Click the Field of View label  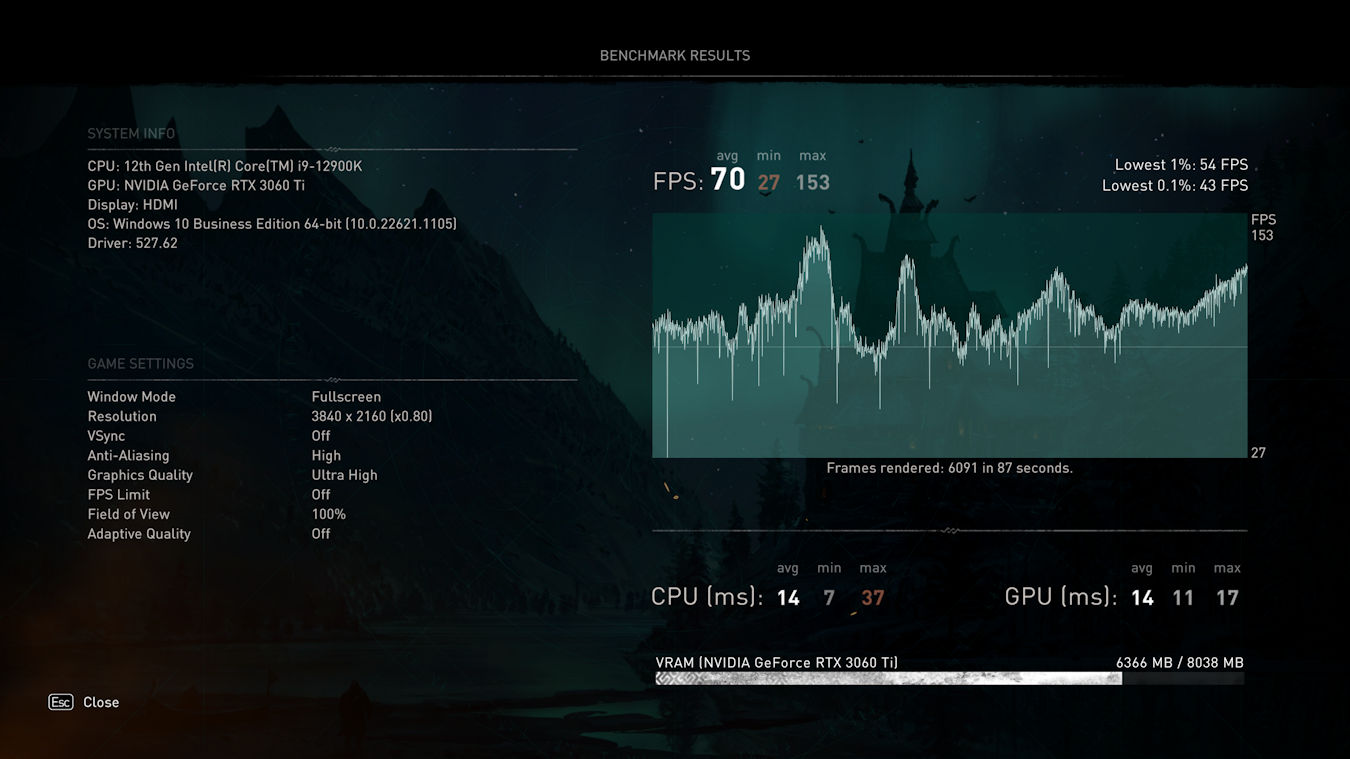(128, 514)
